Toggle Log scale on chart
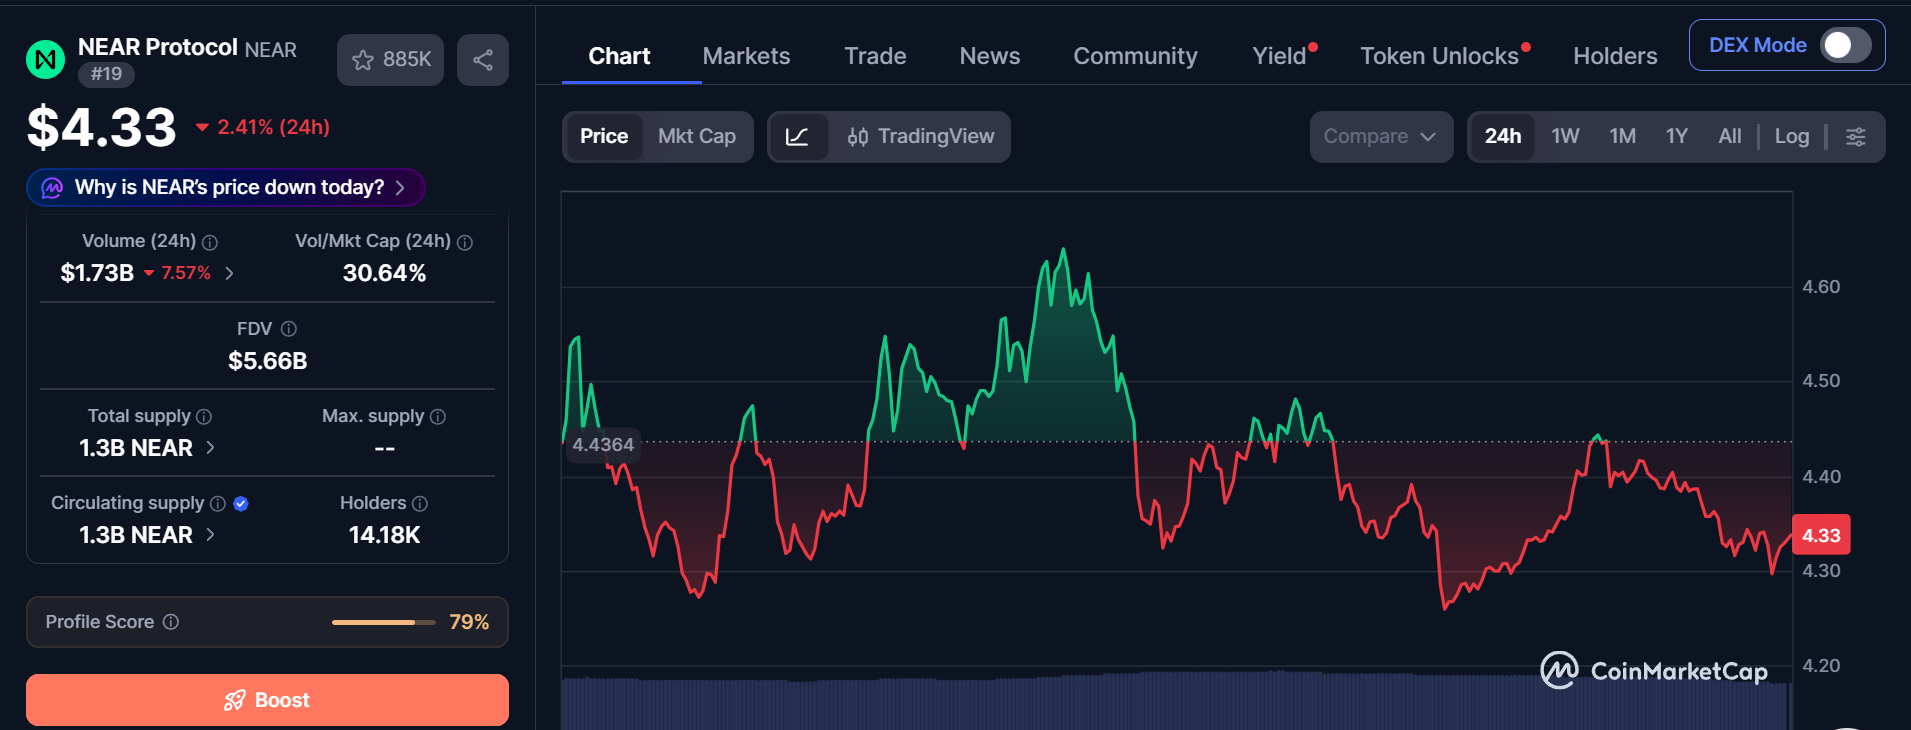 [x=1792, y=137]
